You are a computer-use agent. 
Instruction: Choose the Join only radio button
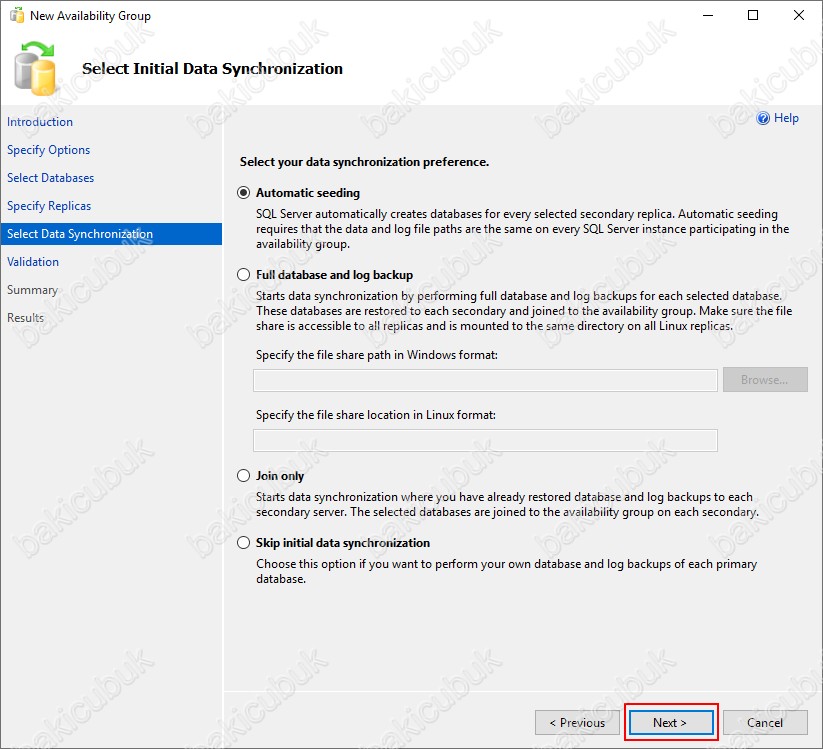click(x=243, y=476)
